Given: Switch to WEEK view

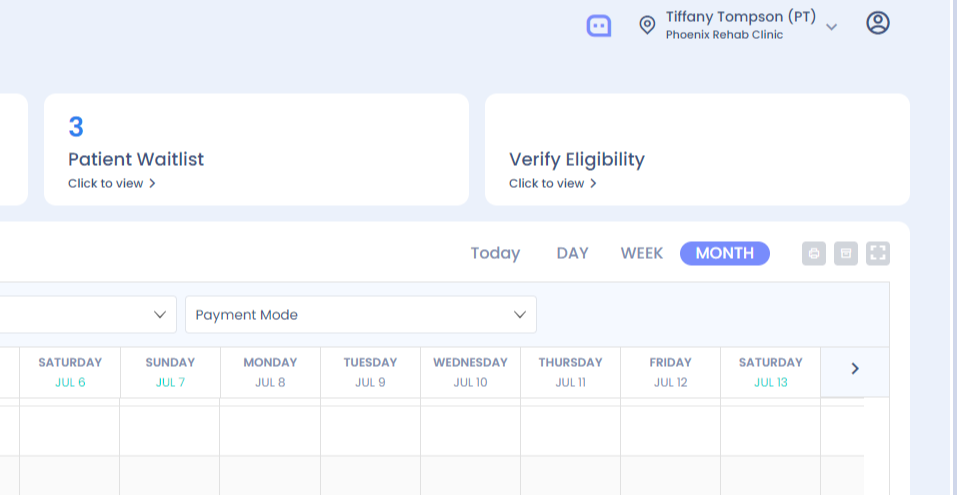Looking at the screenshot, I should 642,254.
